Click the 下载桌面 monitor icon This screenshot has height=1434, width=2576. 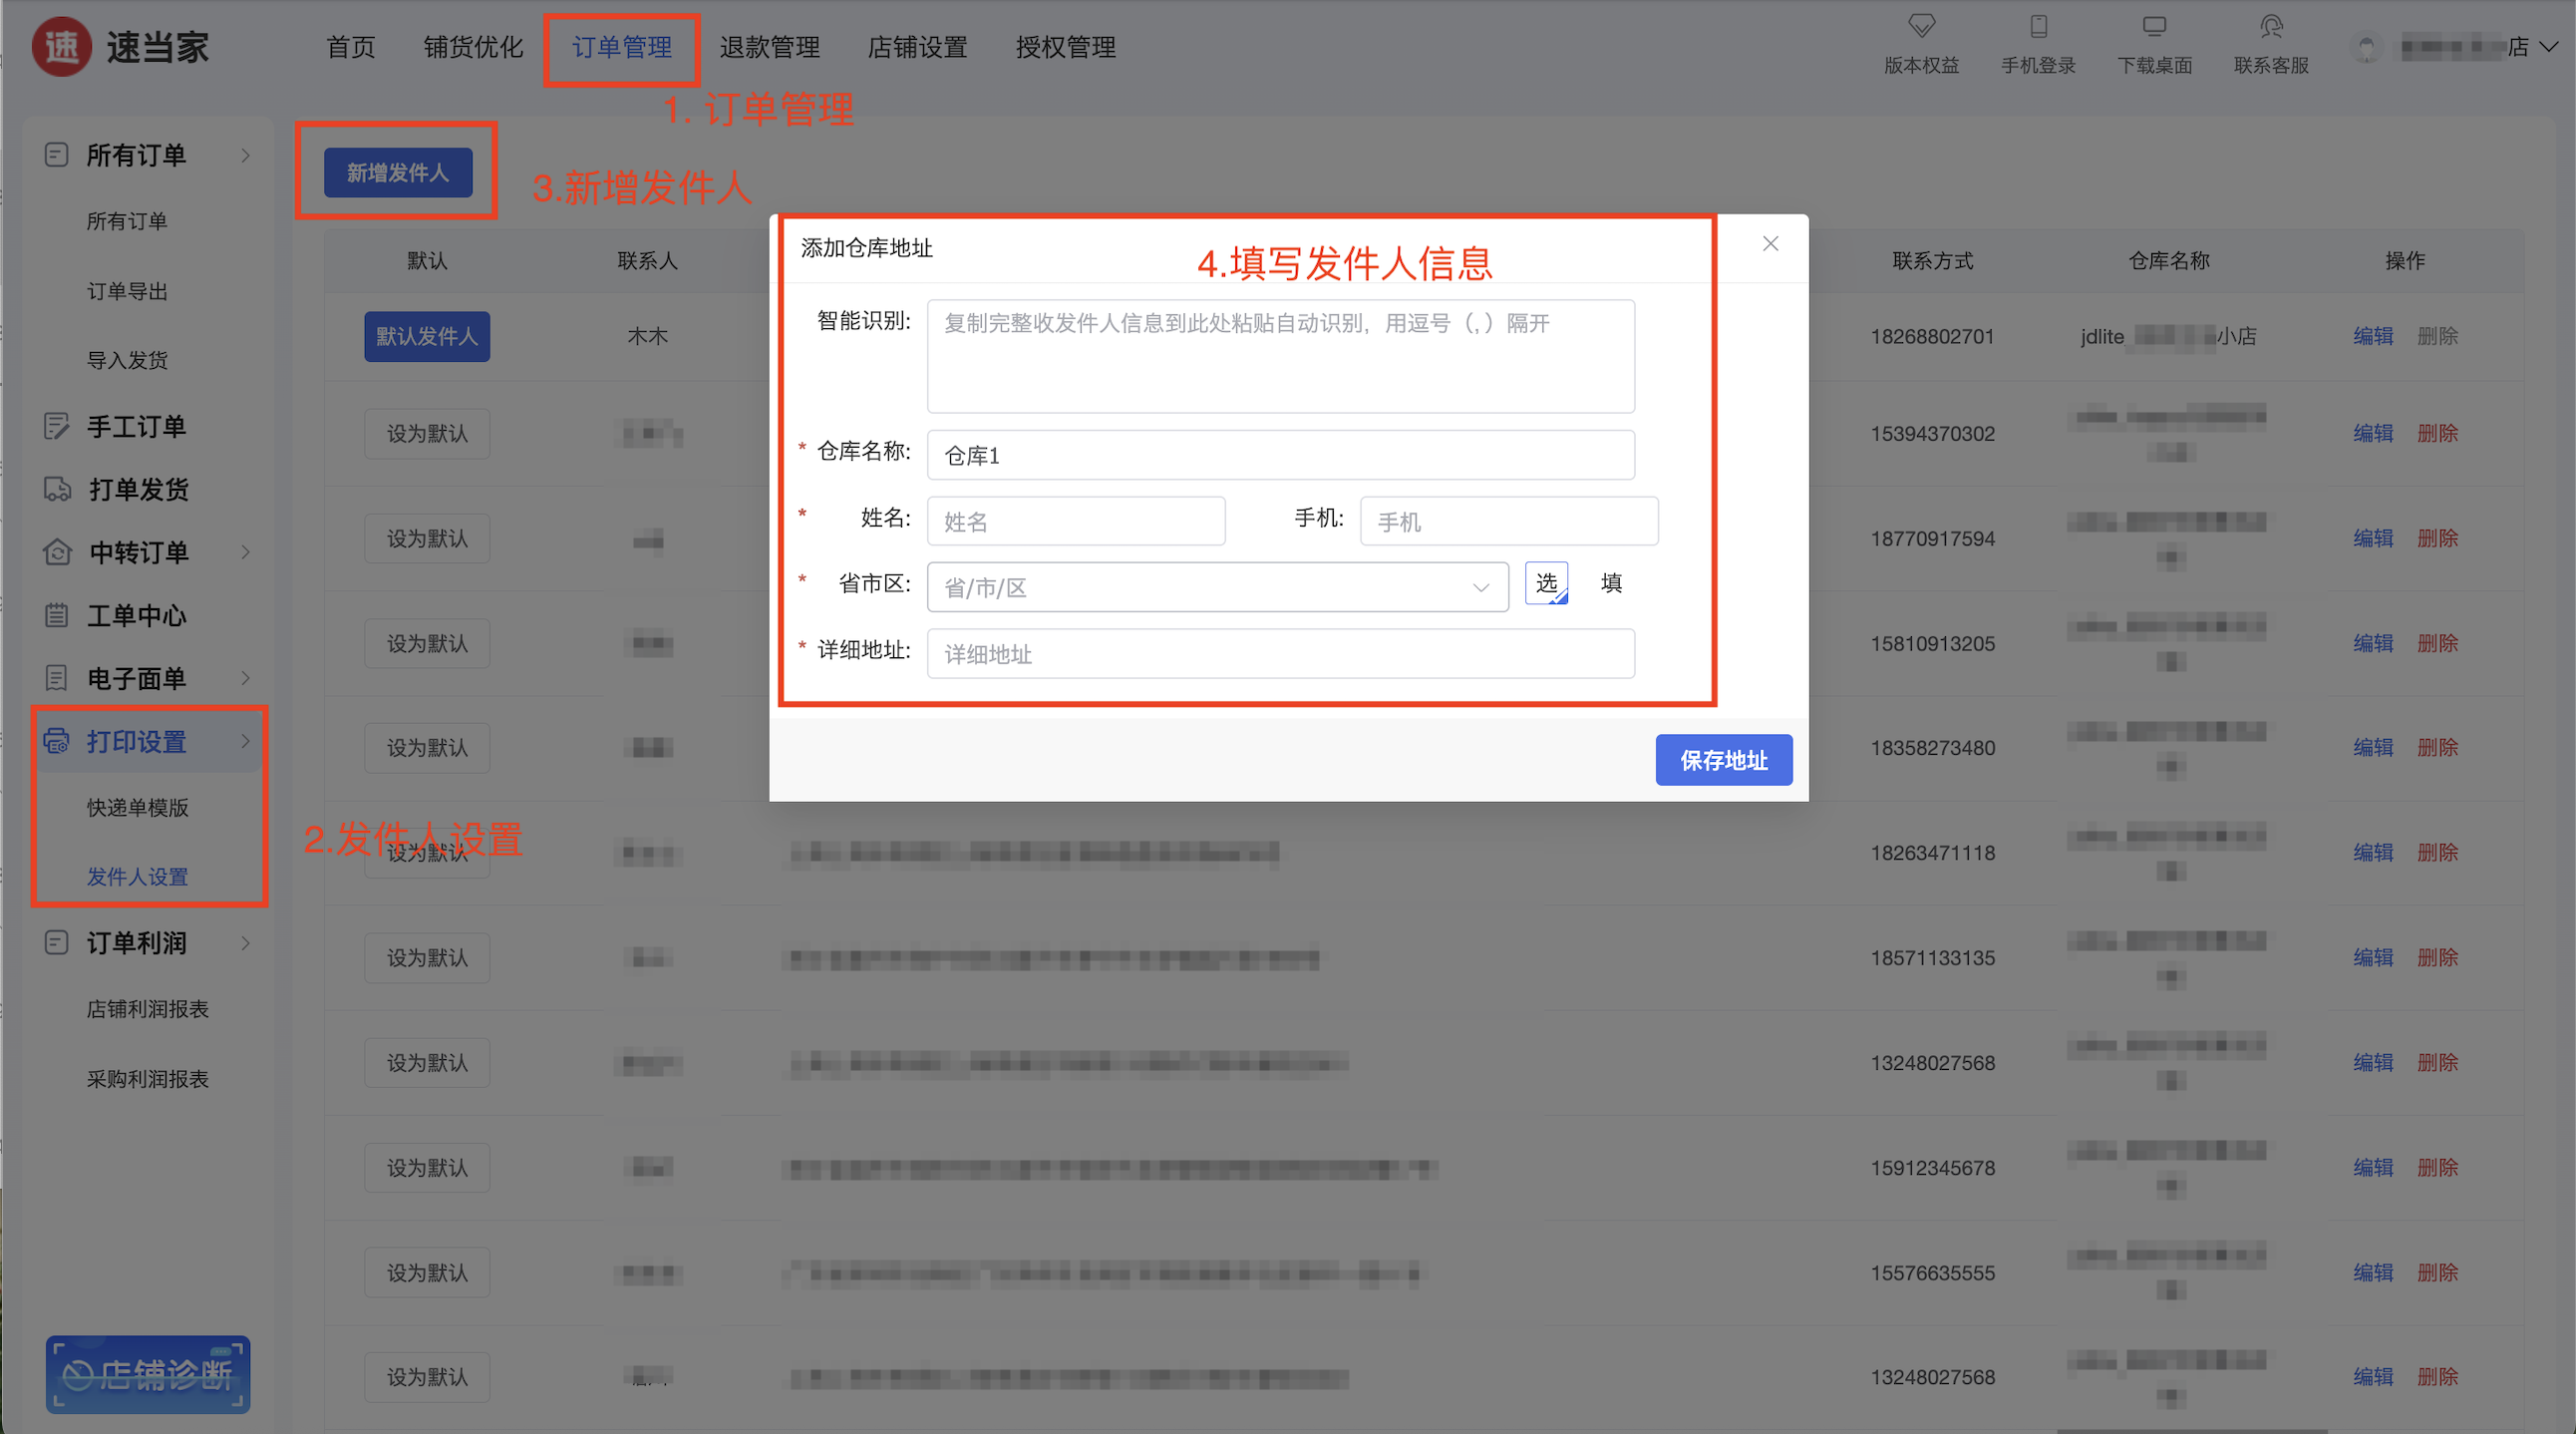pyautogui.click(x=2154, y=26)
